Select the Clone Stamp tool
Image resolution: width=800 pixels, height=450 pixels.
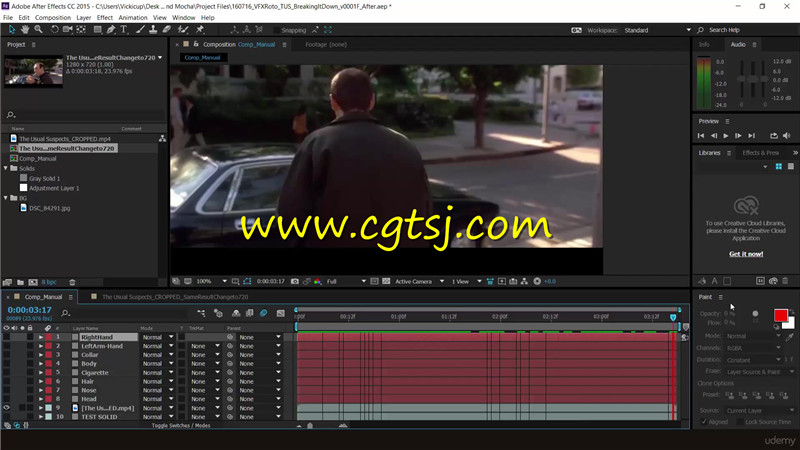click(x=153, y=30)
